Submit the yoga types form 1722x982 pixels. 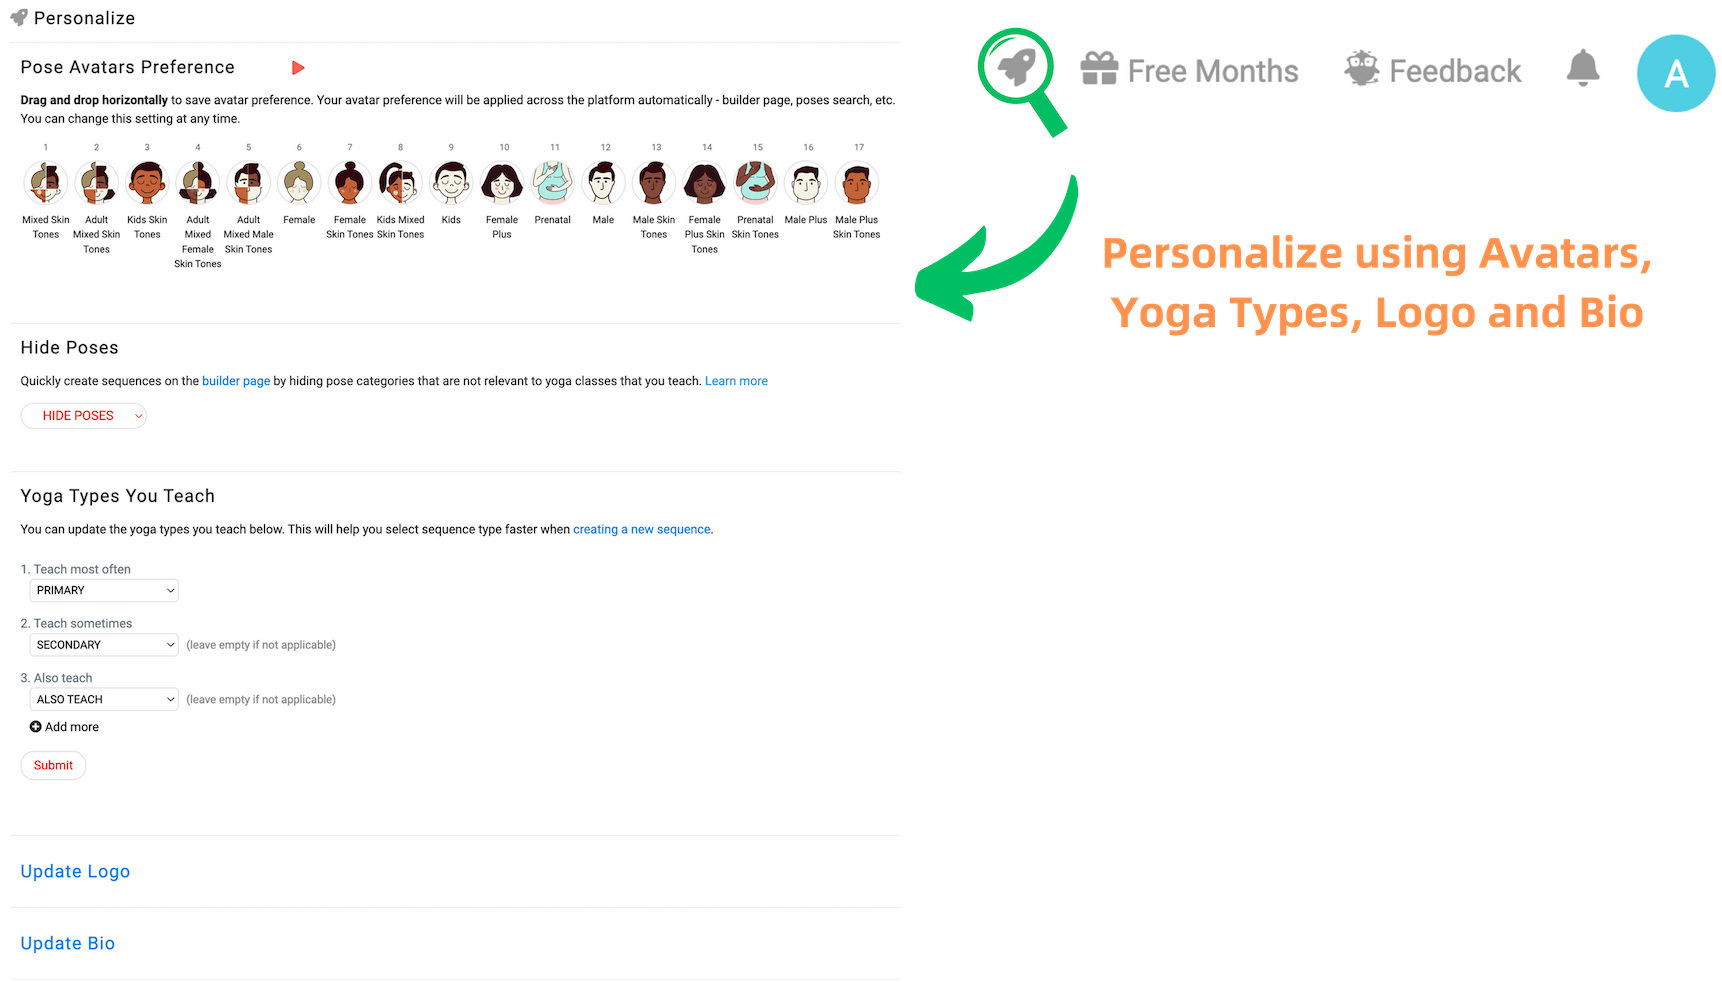point(53,766)
